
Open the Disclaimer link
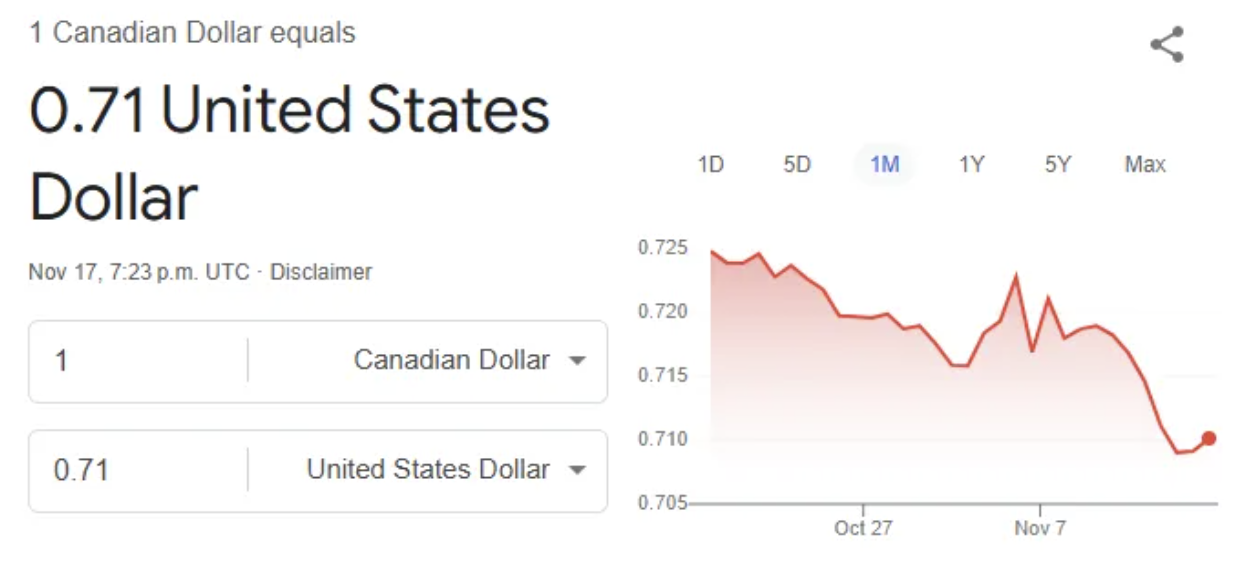pyautogui.click(x=321, y=272)
